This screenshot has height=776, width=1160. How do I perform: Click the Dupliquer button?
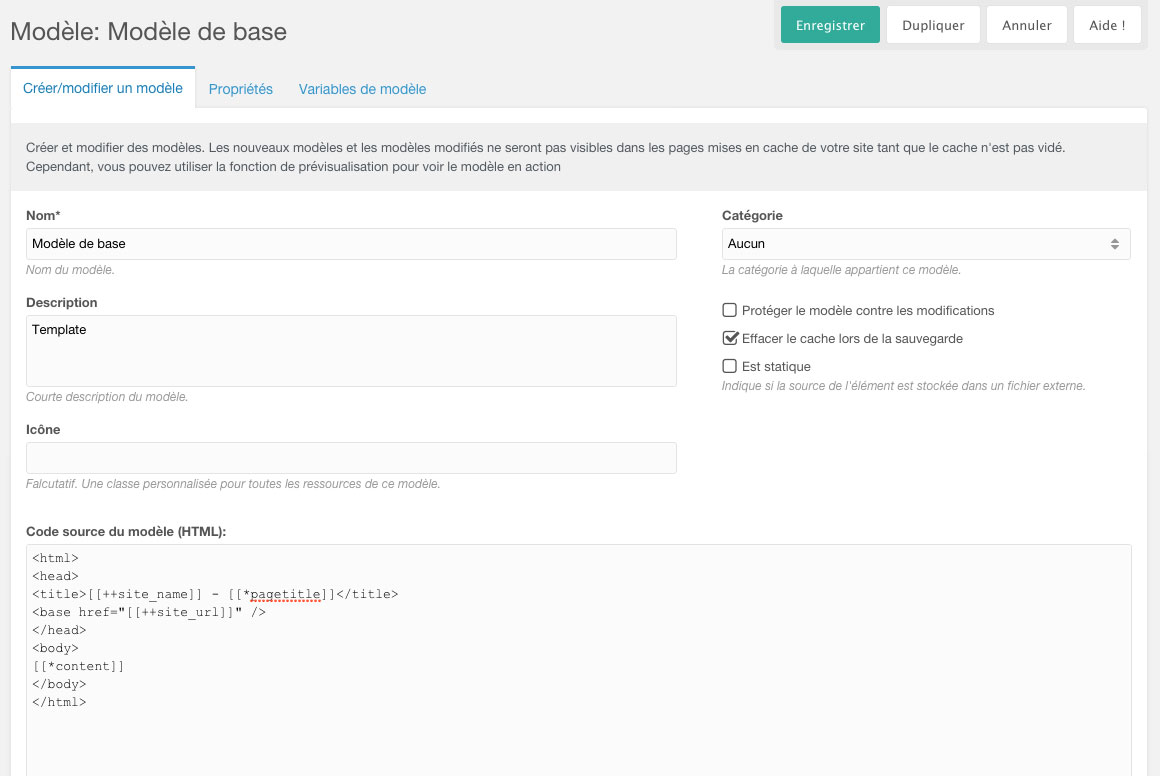pos(933,25)
